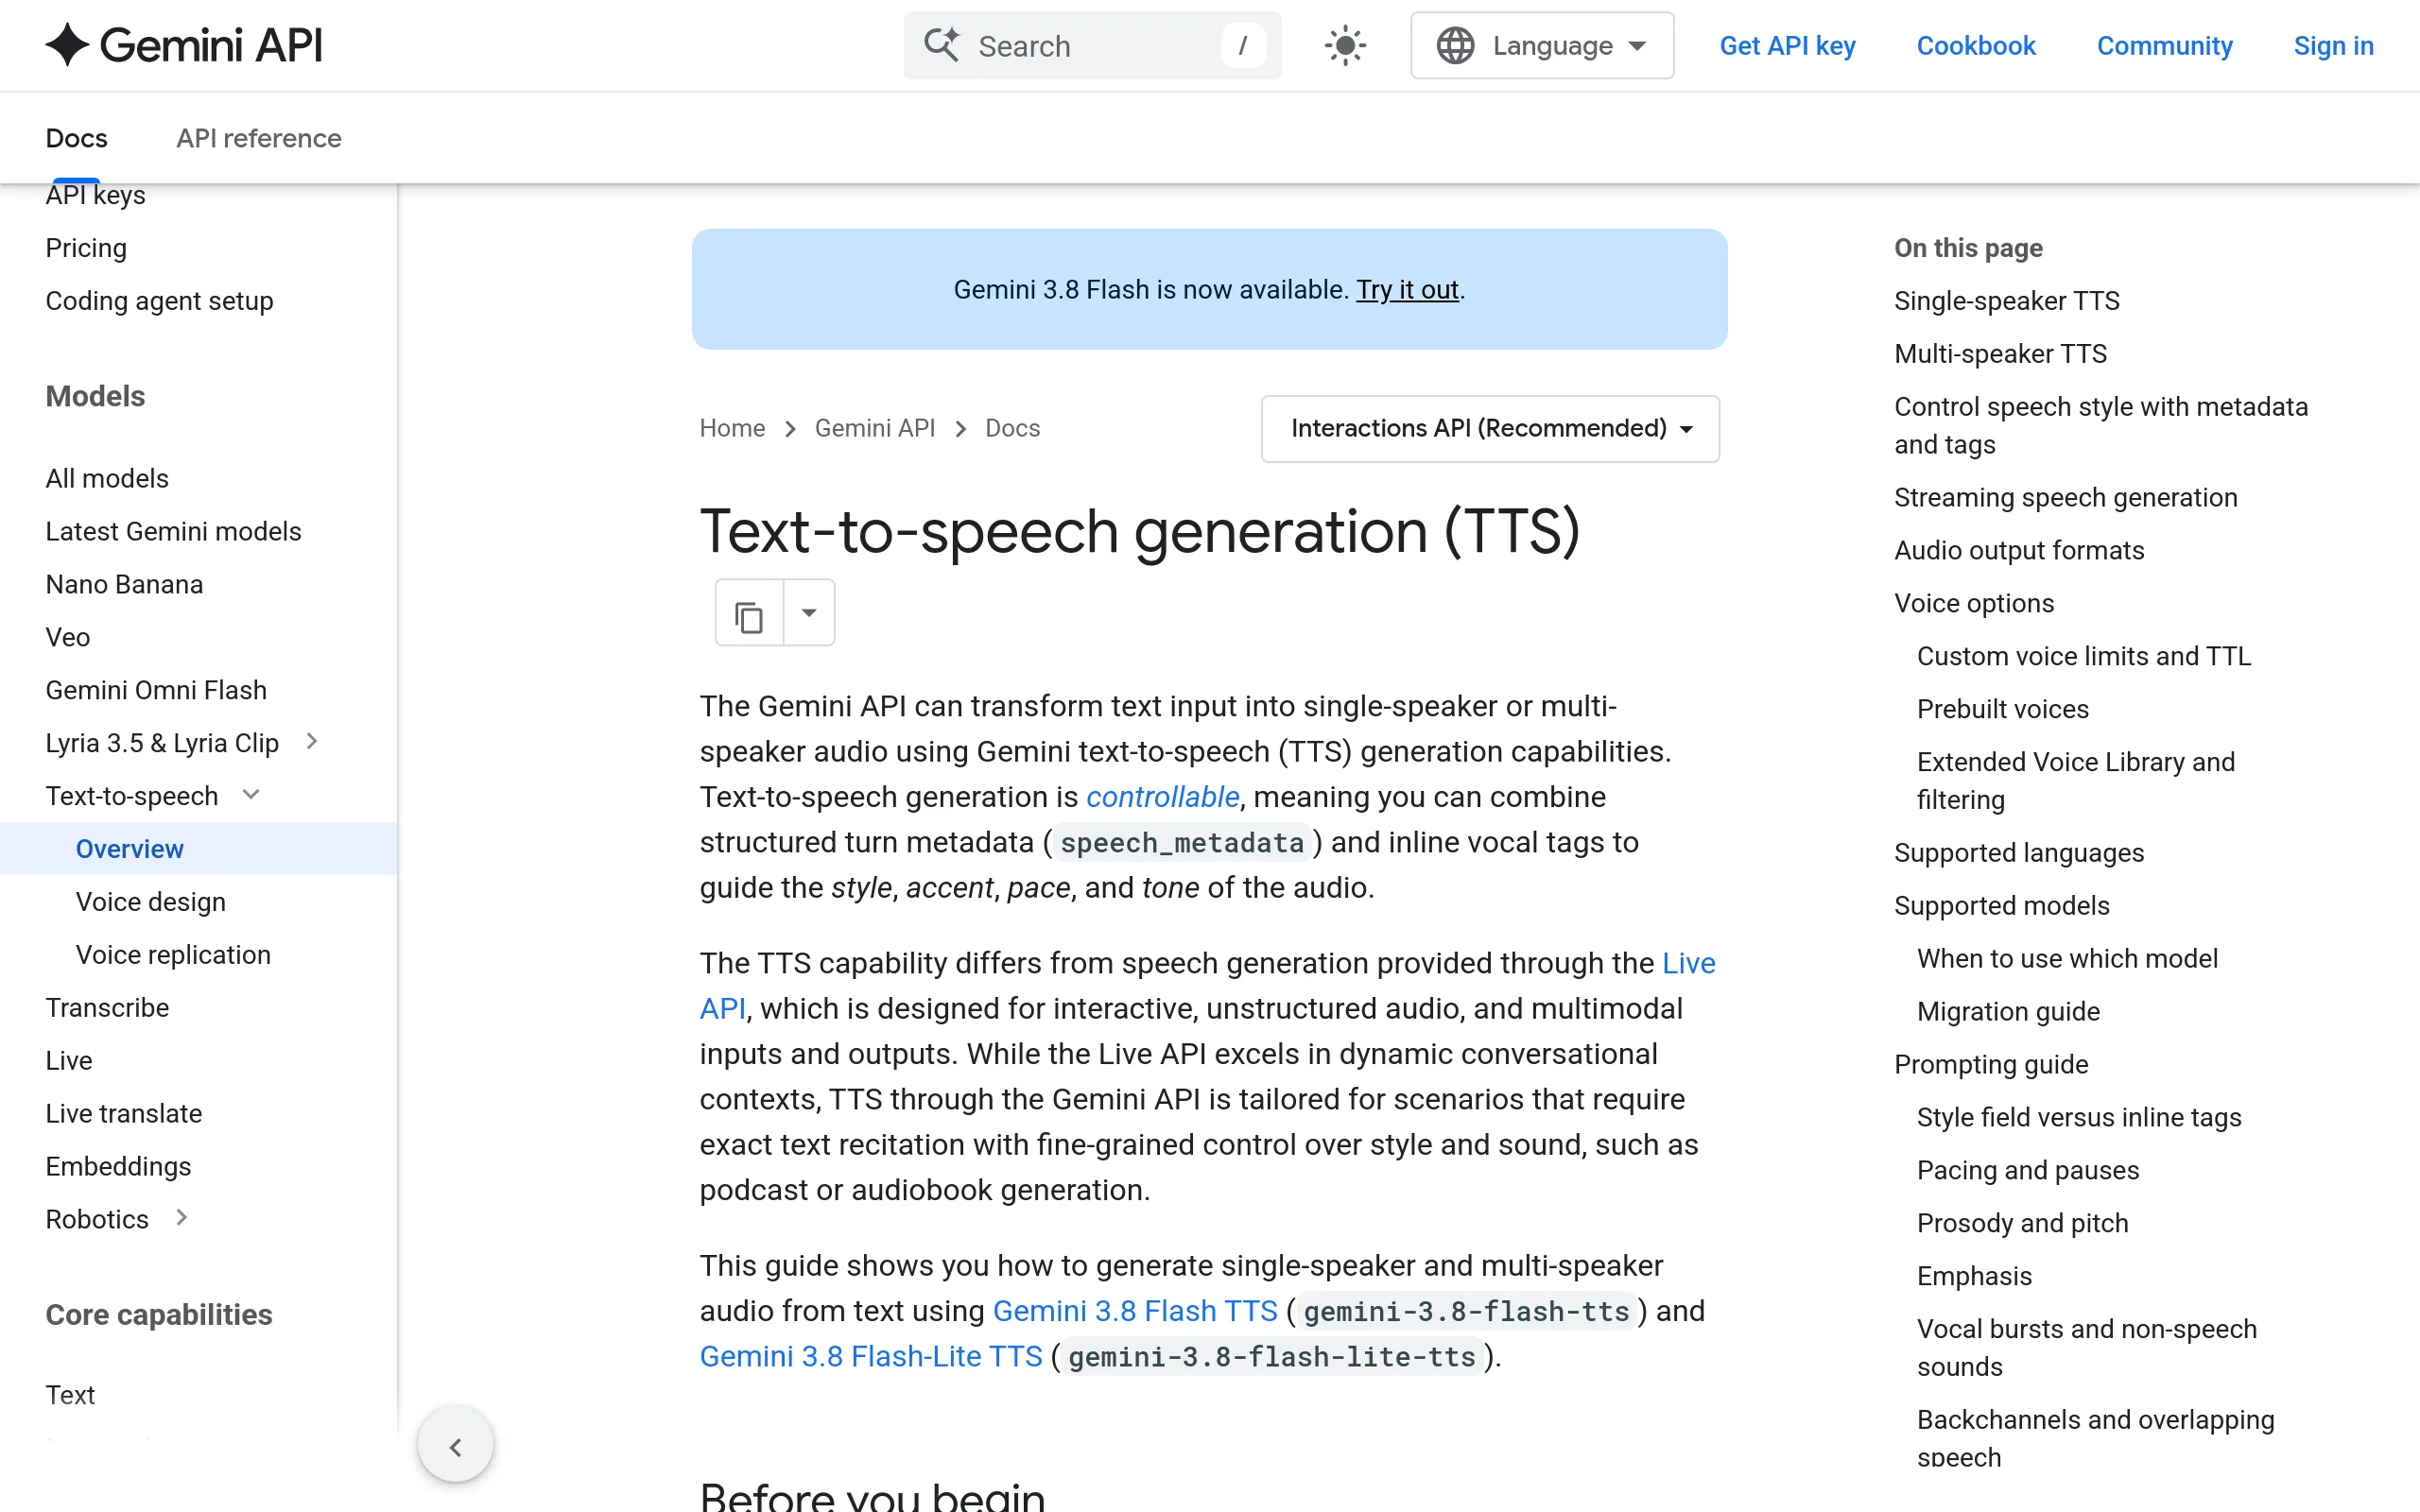Jump to Custom voice limits and TTL
2420x1512 pixels.
pos(2084,656)
